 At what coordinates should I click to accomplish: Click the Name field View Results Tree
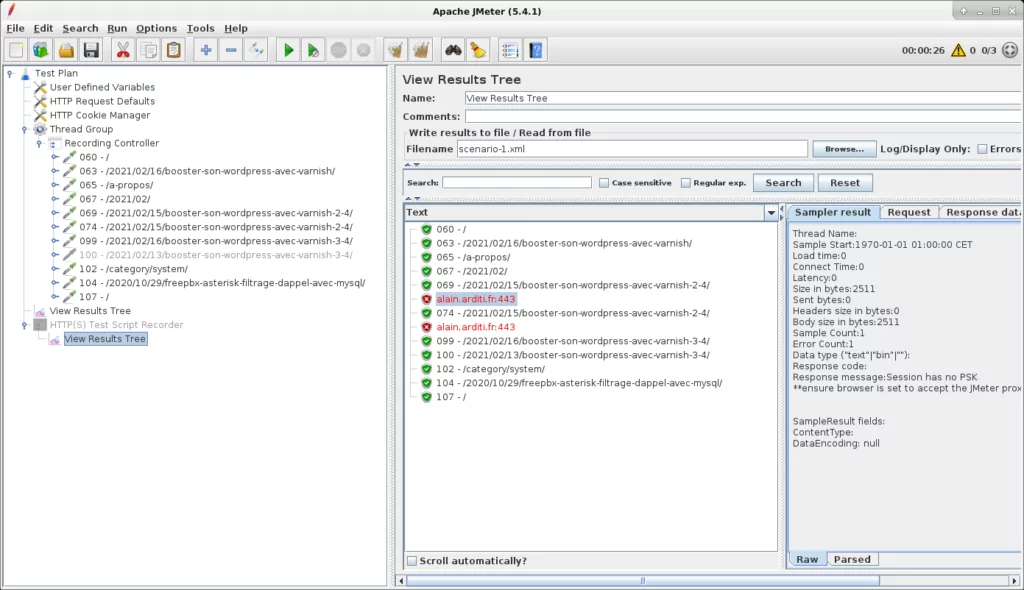pyautogui.click(x=744, y=98)
